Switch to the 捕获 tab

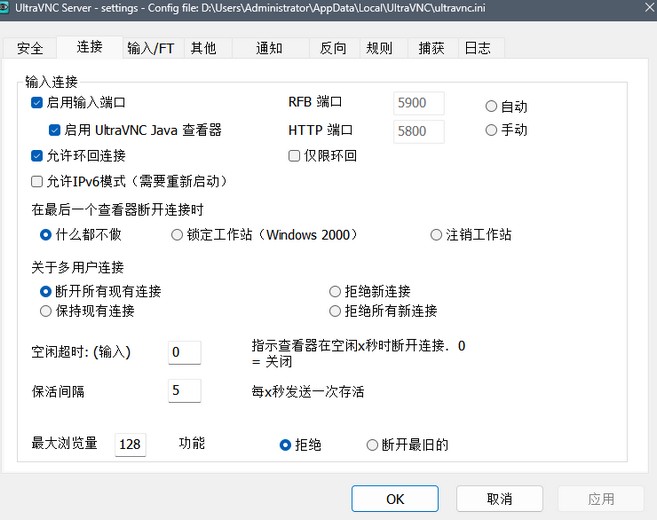(431, 48)
